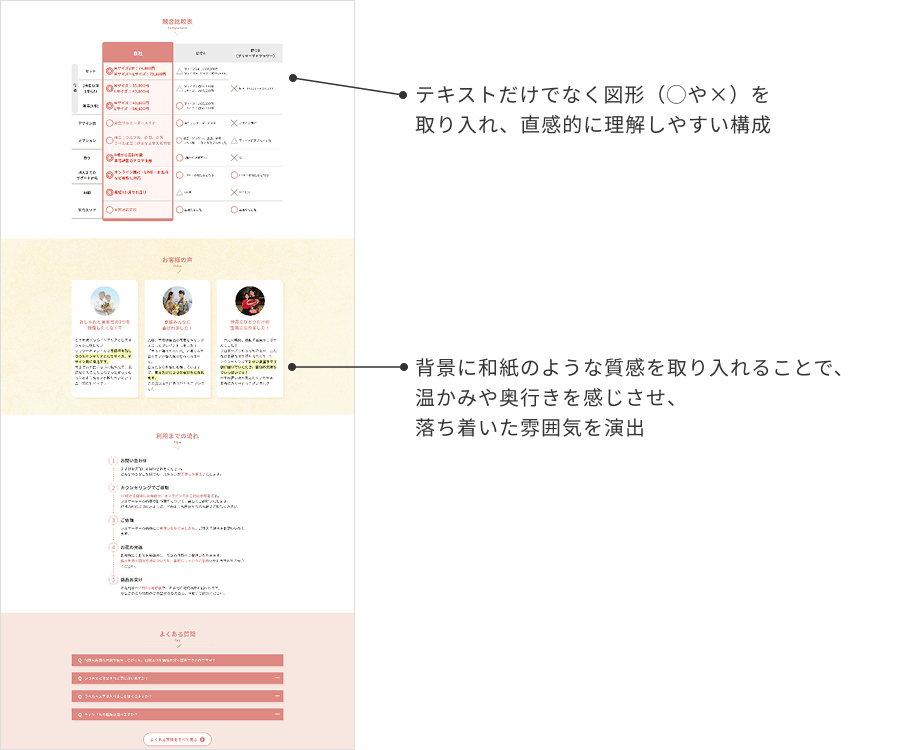
Task: Click the step 1 number circle
Action: [113, 461]
